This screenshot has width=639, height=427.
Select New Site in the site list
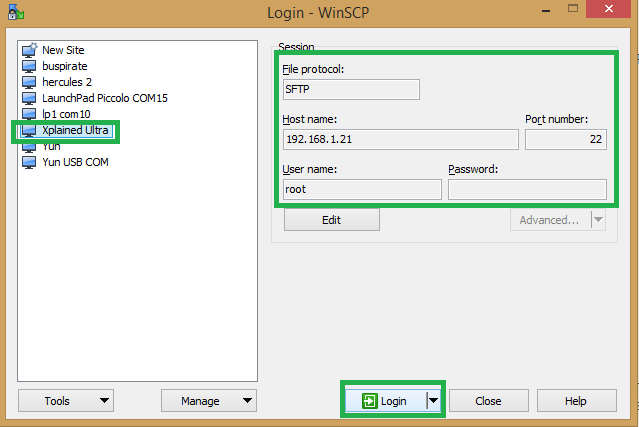tap(63, 50)
